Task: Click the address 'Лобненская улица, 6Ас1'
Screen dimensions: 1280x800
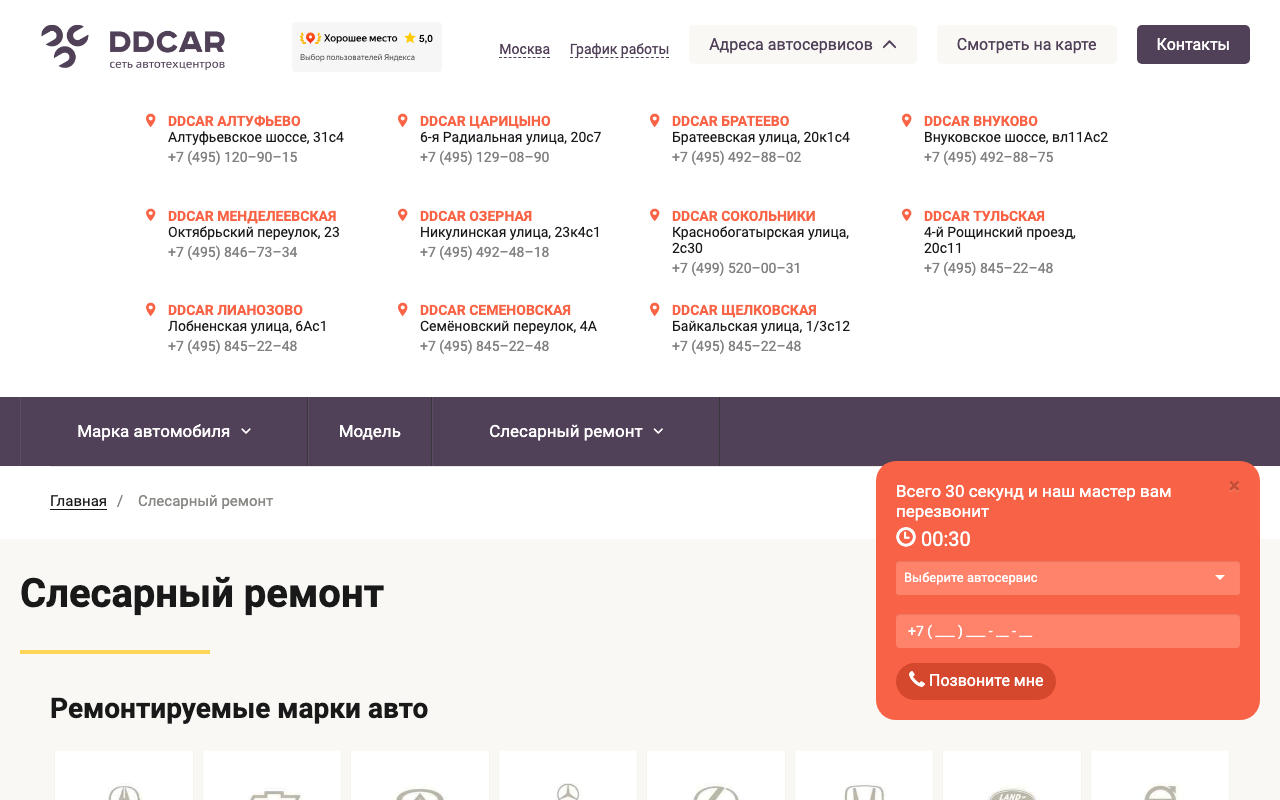Action: pos(248,326)
